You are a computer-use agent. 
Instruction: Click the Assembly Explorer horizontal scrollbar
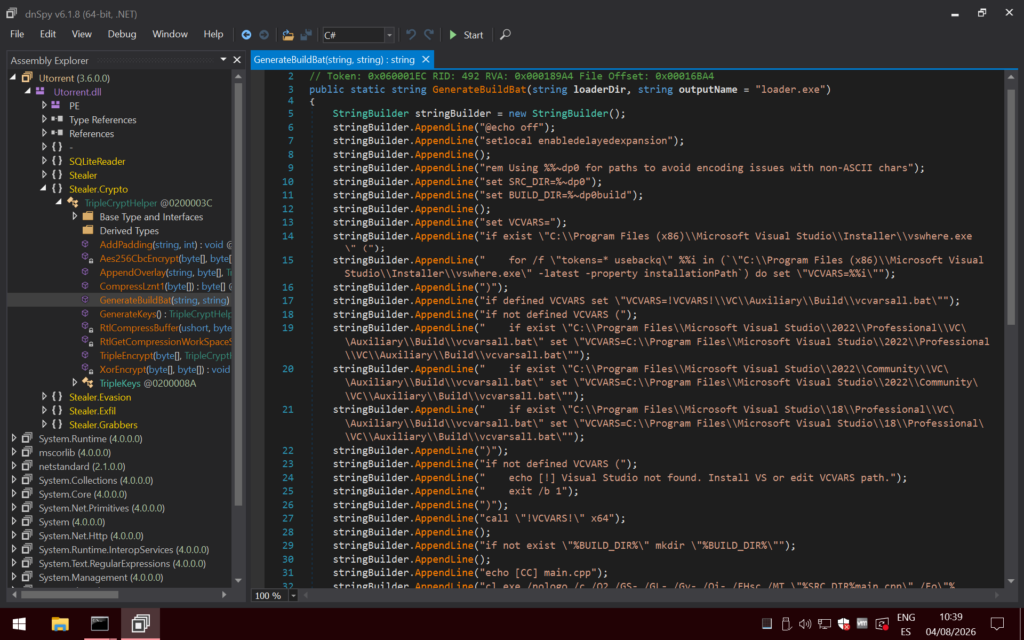tap(69, 595)
